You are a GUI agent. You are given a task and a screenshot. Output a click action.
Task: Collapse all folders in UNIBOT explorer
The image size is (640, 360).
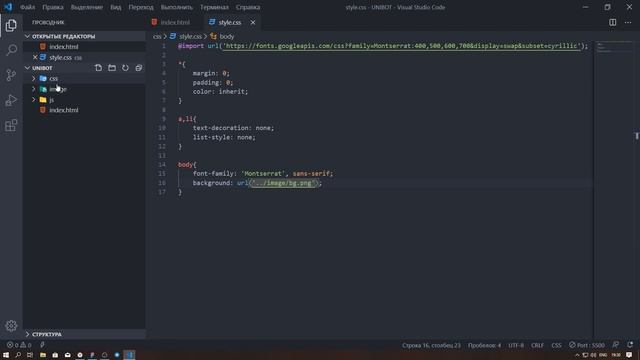point(139,68)
